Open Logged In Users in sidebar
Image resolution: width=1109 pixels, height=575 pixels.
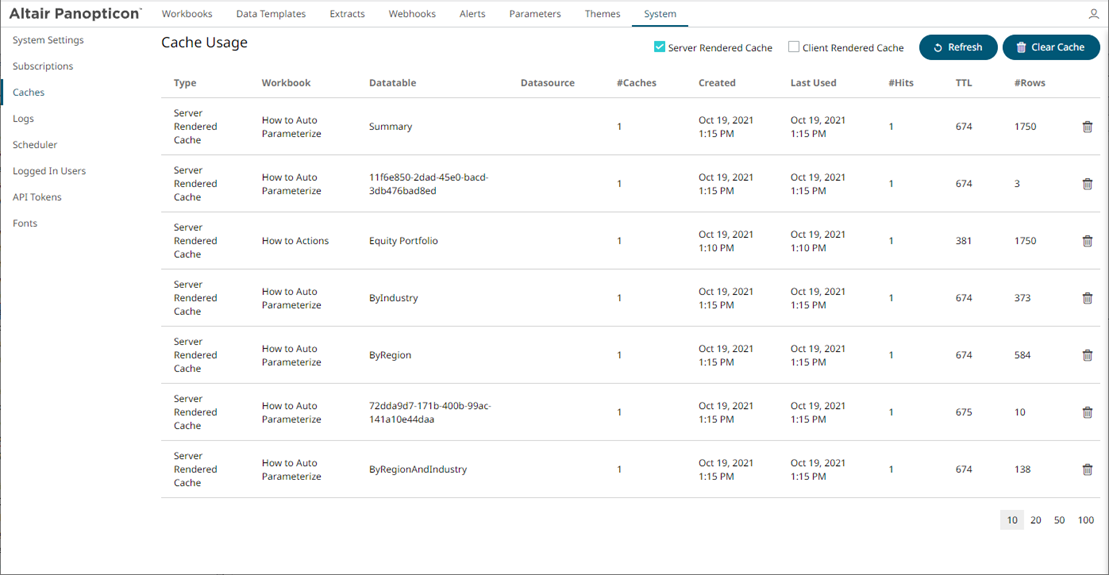(49, 171)
